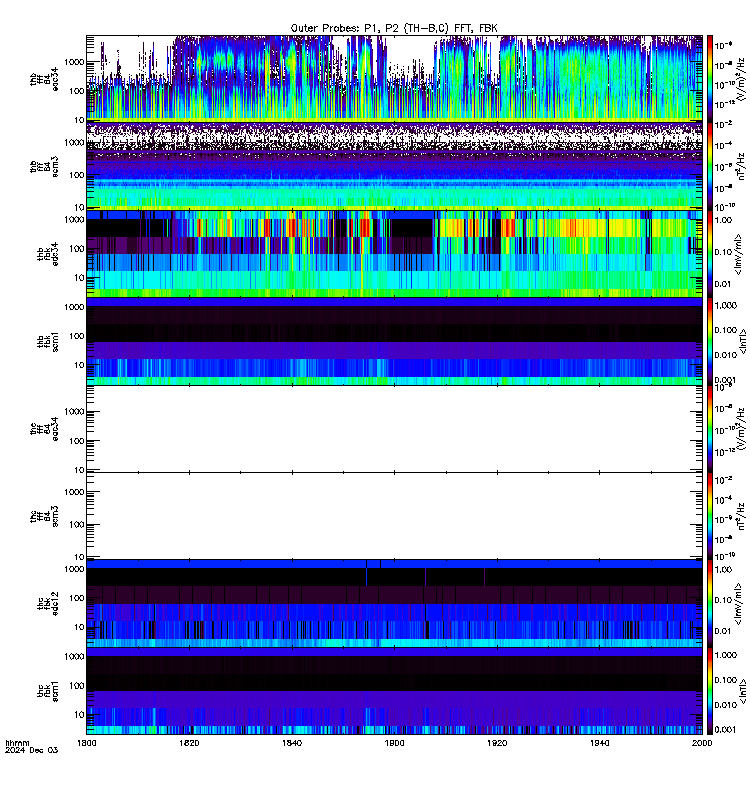Click inside the thb fbk scm1 spectrogram panel
Image resolution: width=750 pixels, height=800 pixels.
(394, 341)
